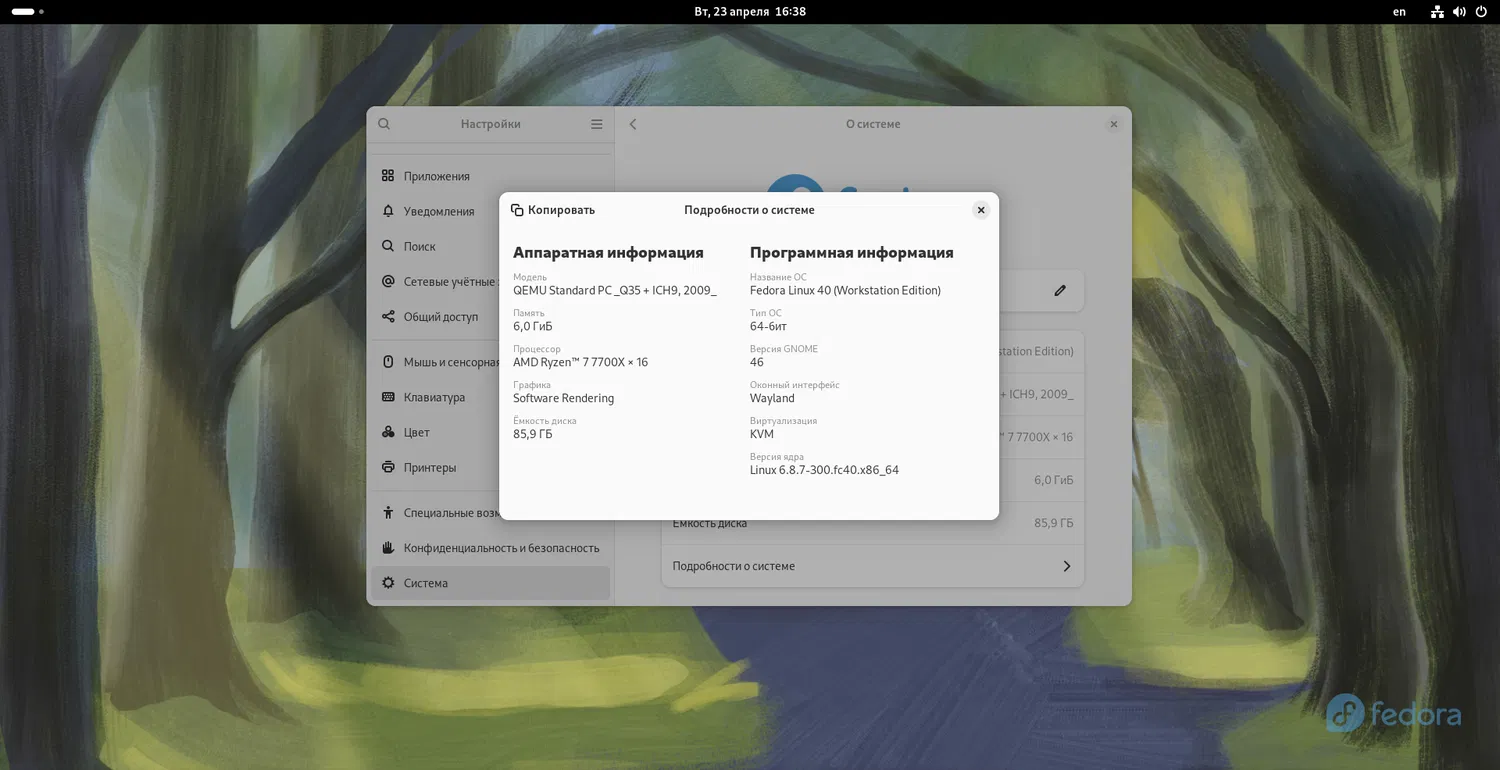Open the system status menu via power icon
This screenshot has width=1500, height=770.
pyautogui.click(x=1481, y=12)
